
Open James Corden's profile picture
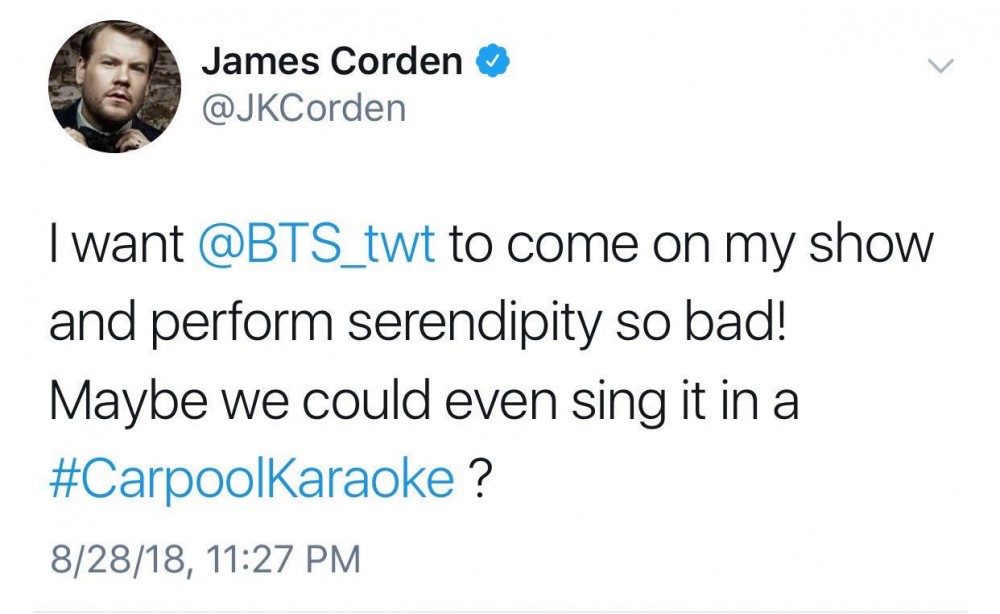coord(115,87)
